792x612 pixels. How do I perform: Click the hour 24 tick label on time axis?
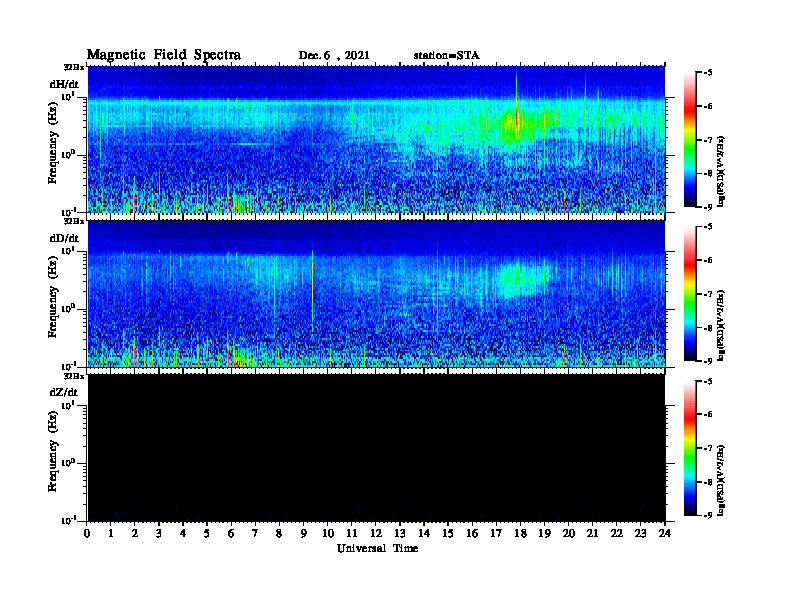(x=665, y=533)
